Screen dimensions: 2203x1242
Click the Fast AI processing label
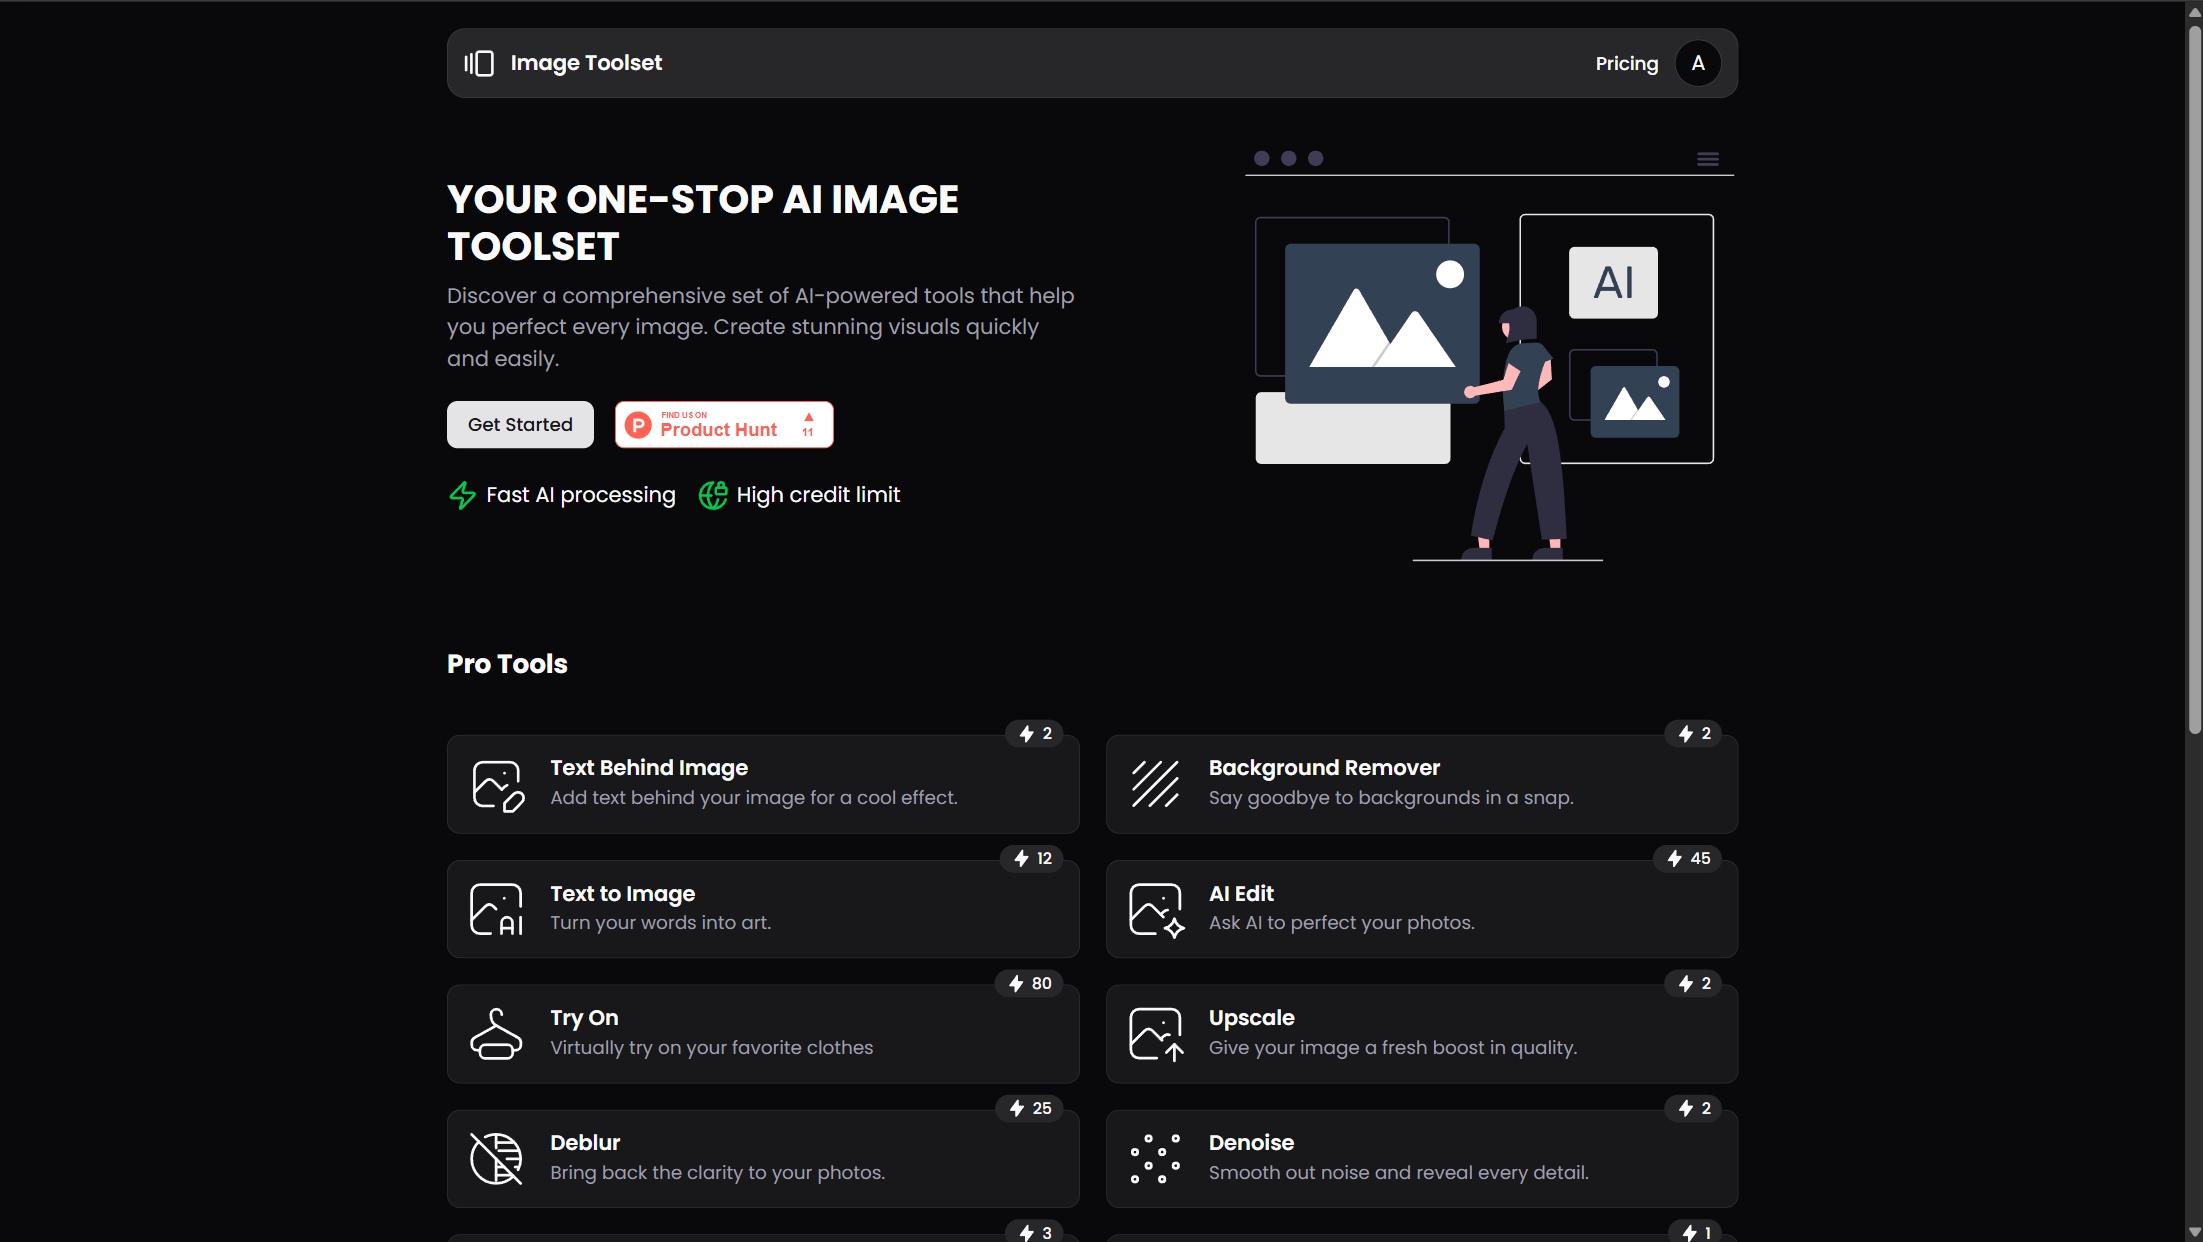tap(580, 495)
